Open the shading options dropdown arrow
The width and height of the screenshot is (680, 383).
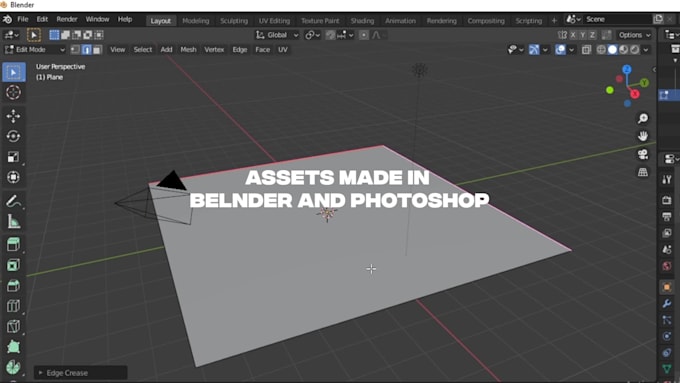646,50
